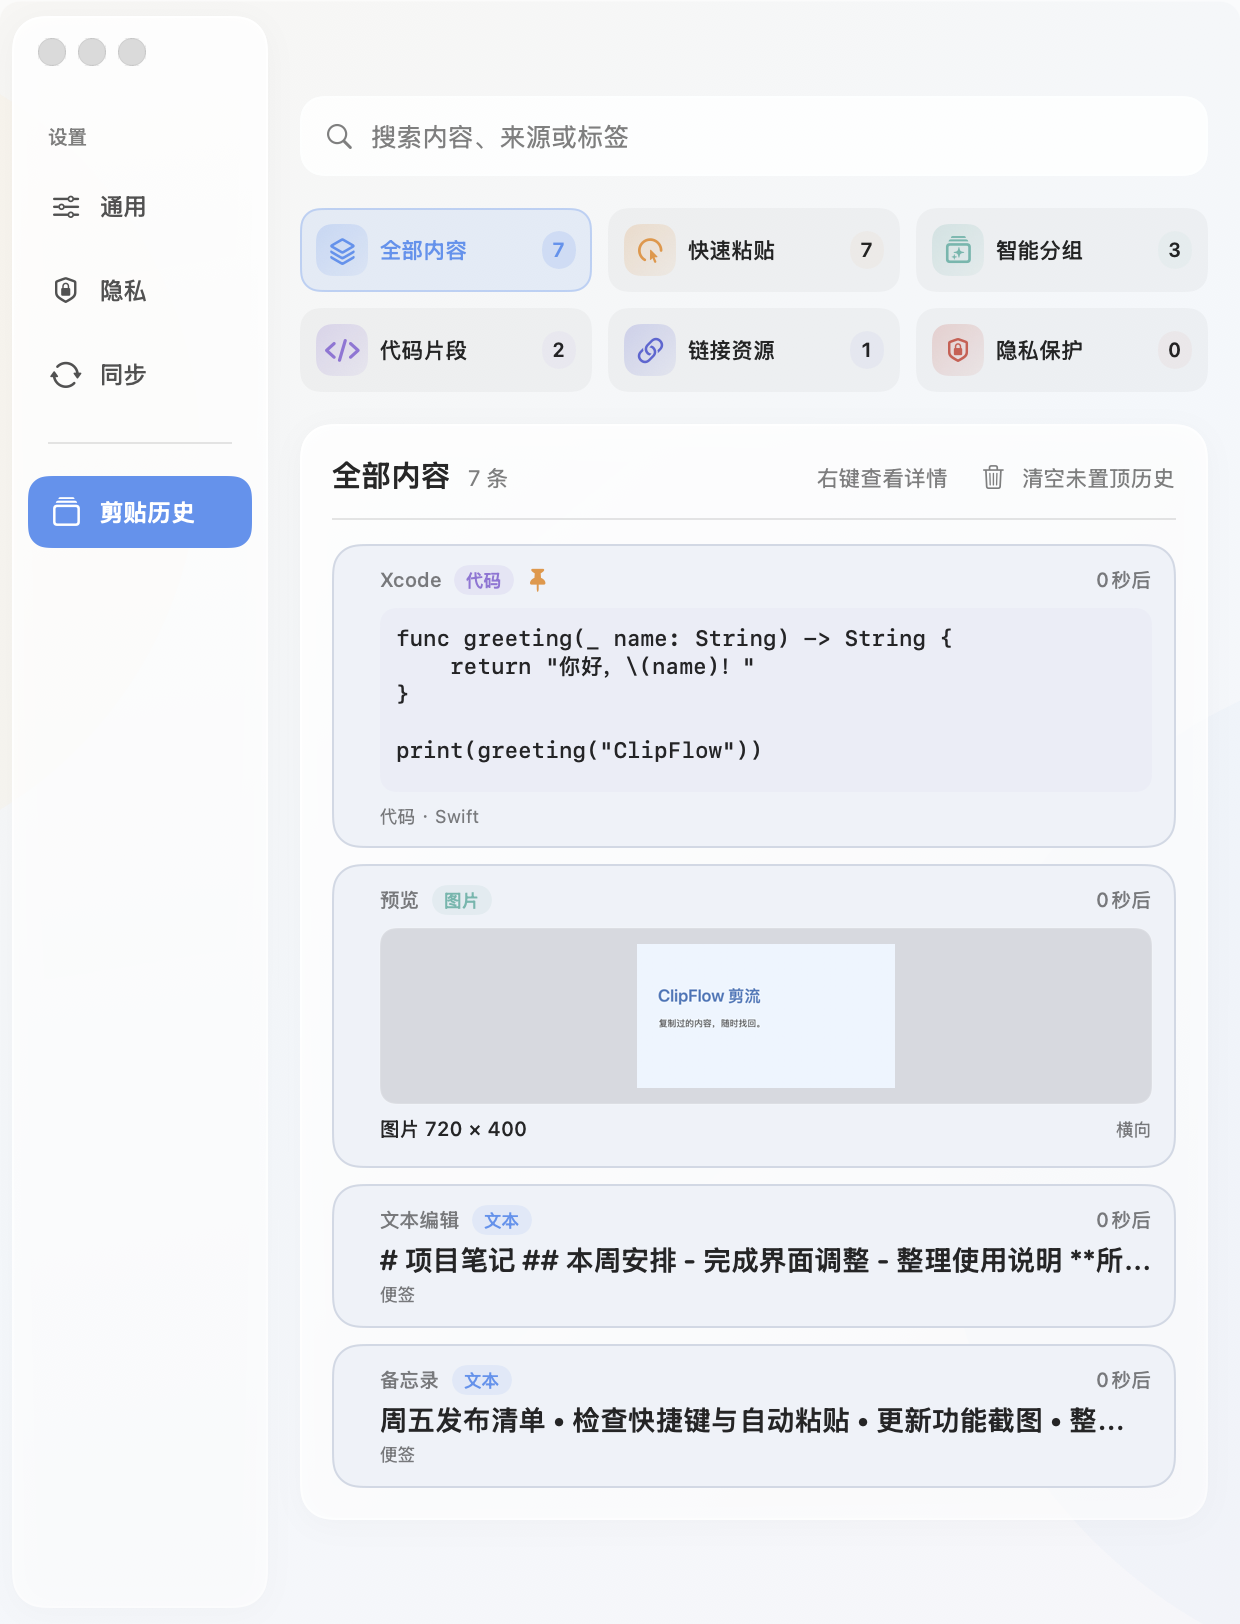Click the quick paste cursor icon
The height and width of the screenshot is (1624, 1240).
(650, 250)
